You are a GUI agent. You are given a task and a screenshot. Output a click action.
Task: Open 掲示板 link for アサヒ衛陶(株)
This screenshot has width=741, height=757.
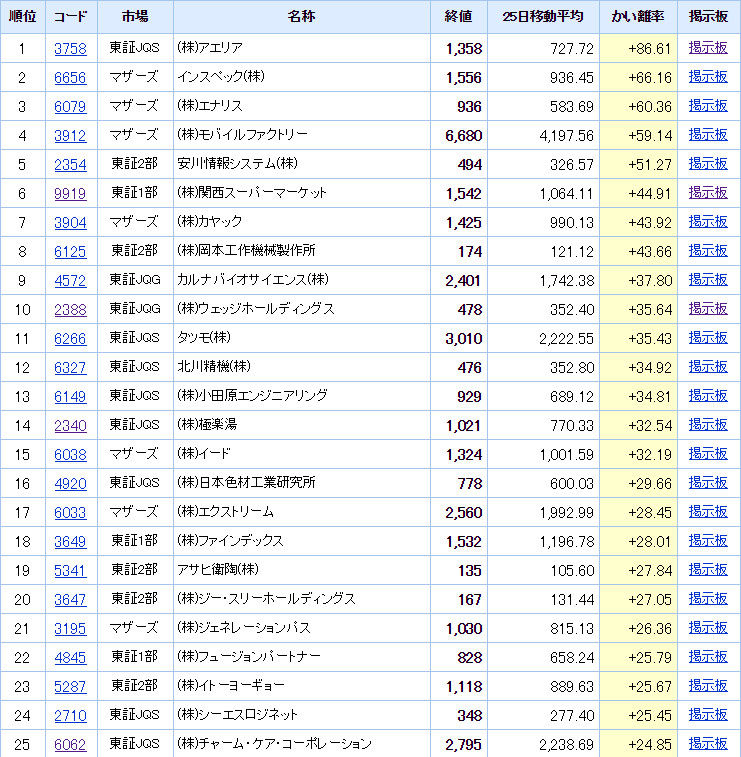coord(708,570)
